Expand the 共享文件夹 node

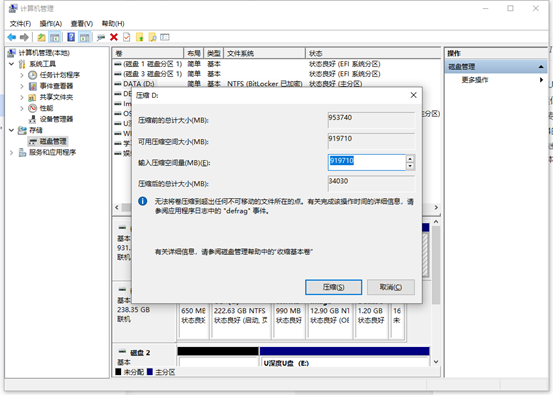point(22,97)
